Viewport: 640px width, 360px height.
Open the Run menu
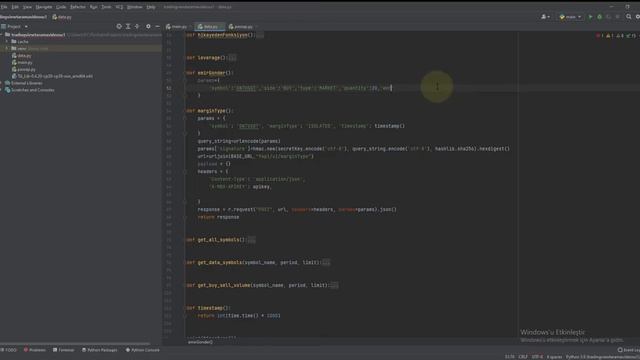pos(93,7)
